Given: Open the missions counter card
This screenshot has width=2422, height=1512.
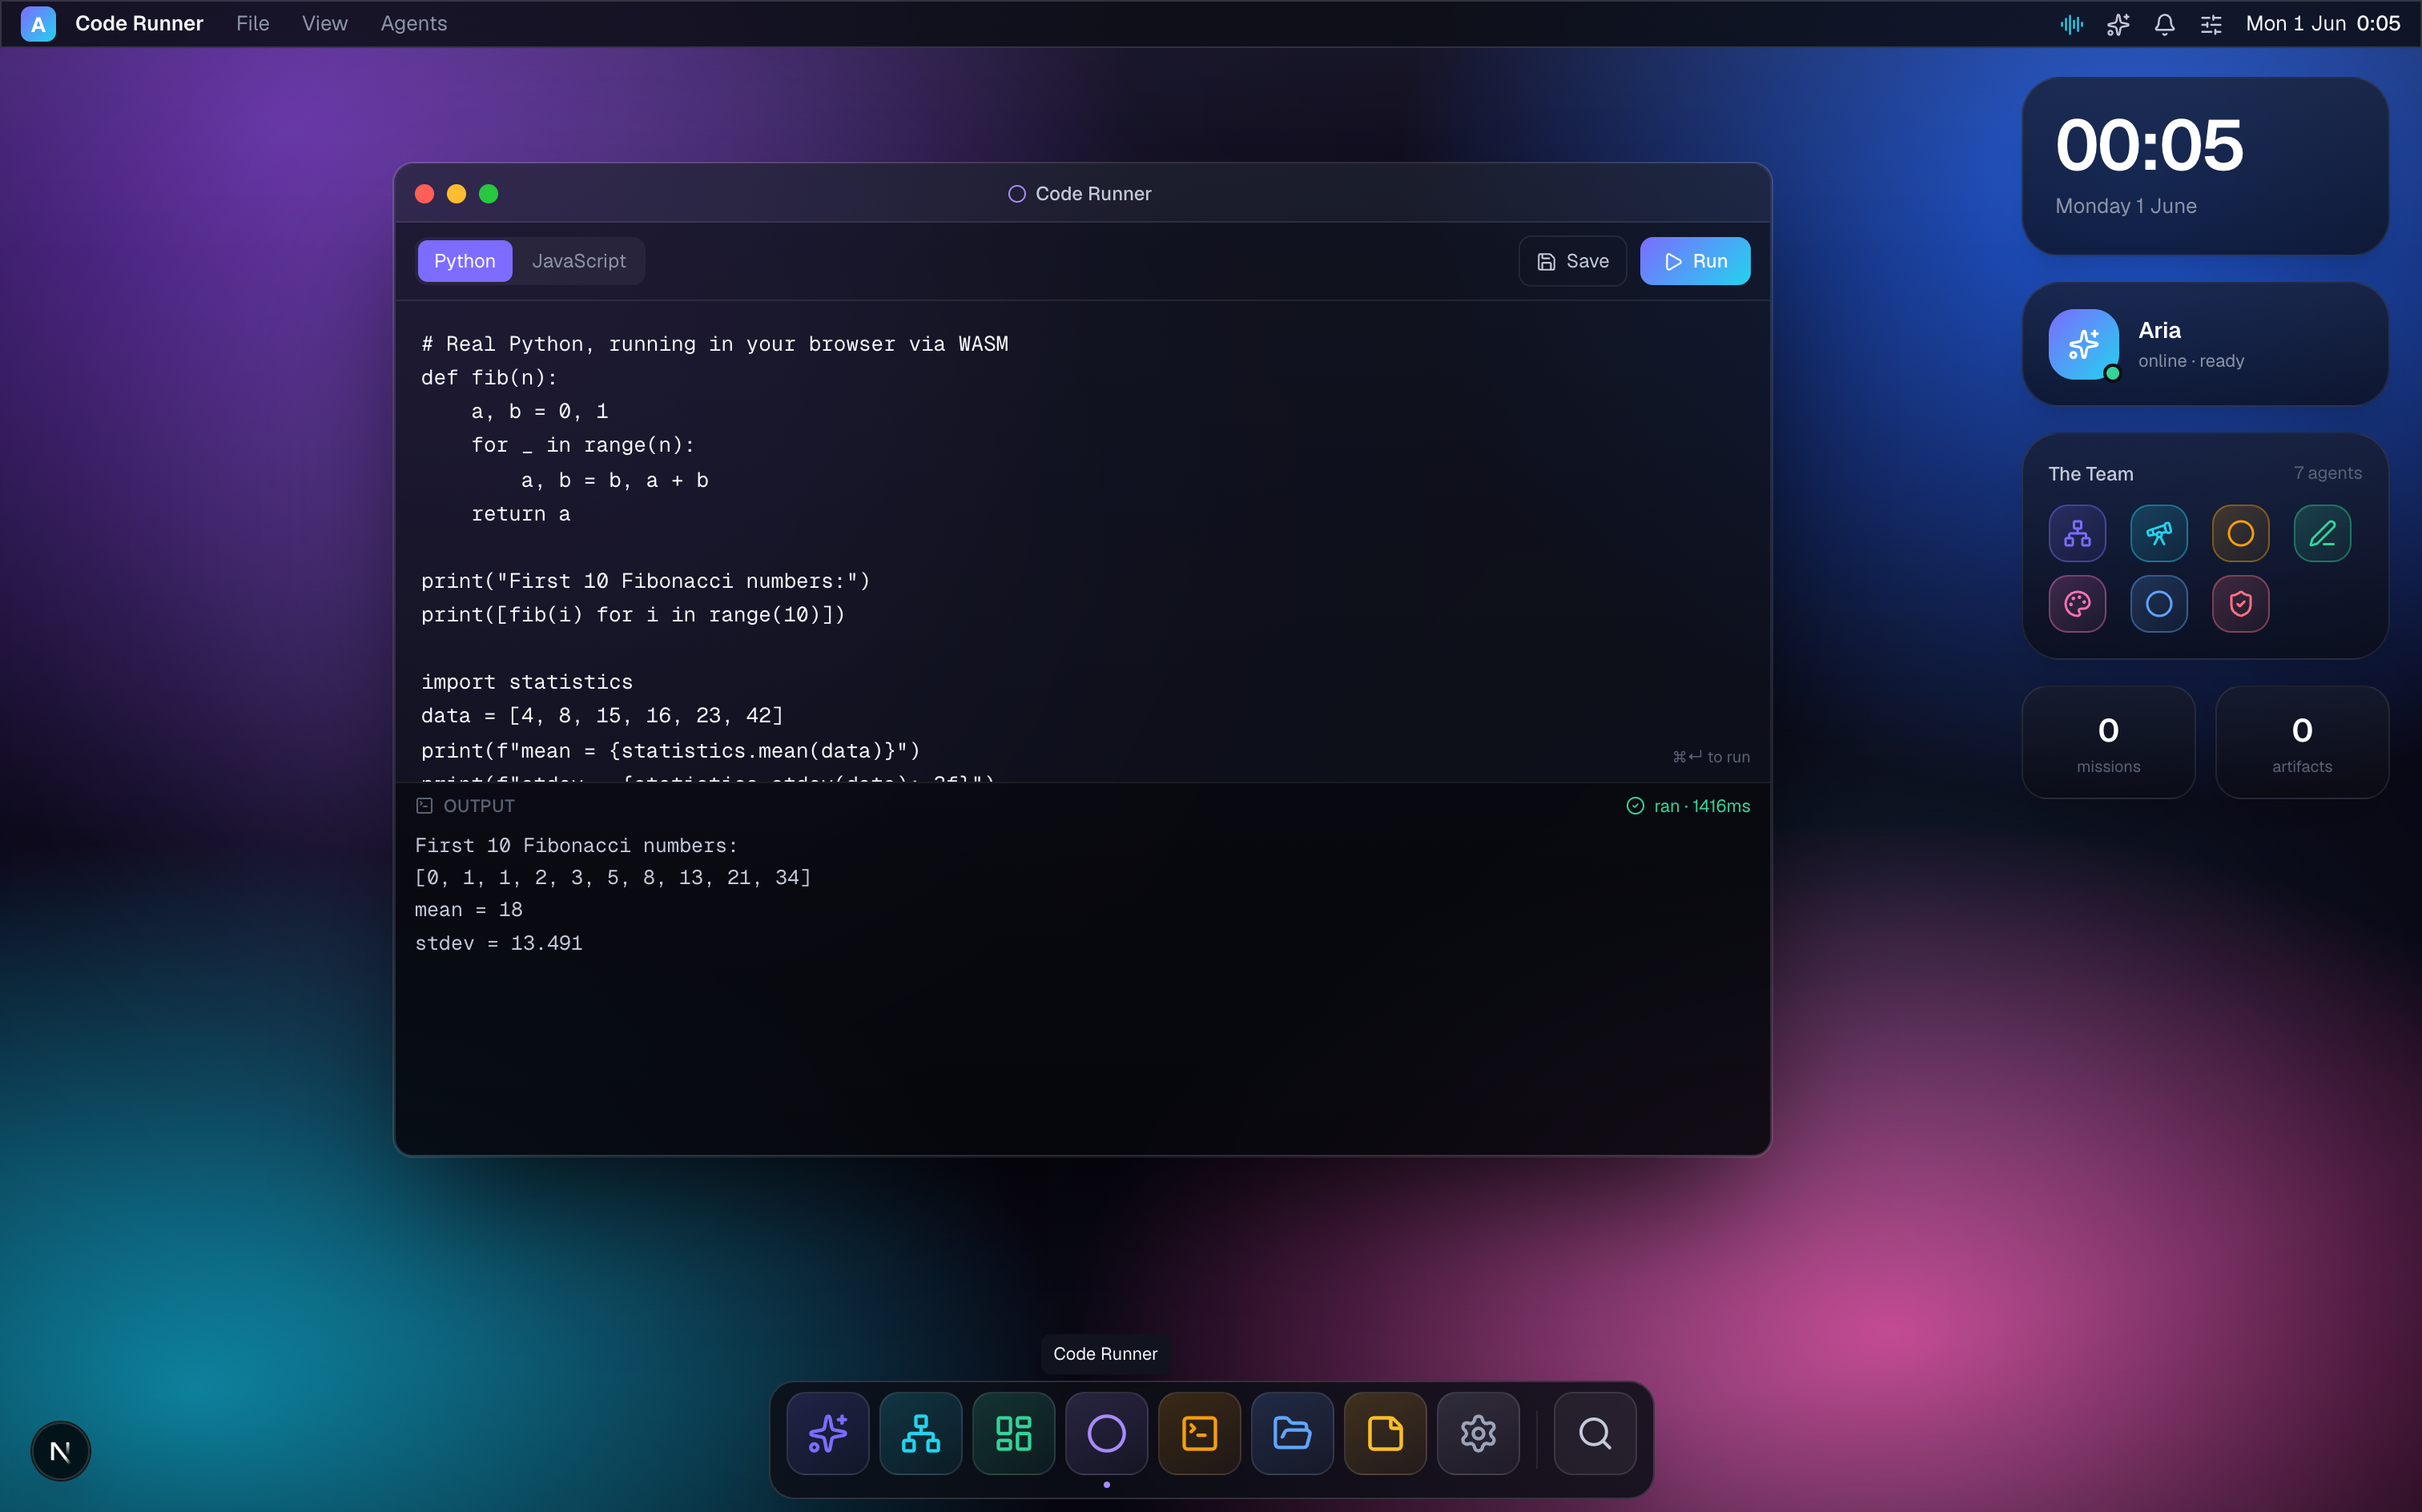Looking at the screenshot, I should pos(2108,742).
